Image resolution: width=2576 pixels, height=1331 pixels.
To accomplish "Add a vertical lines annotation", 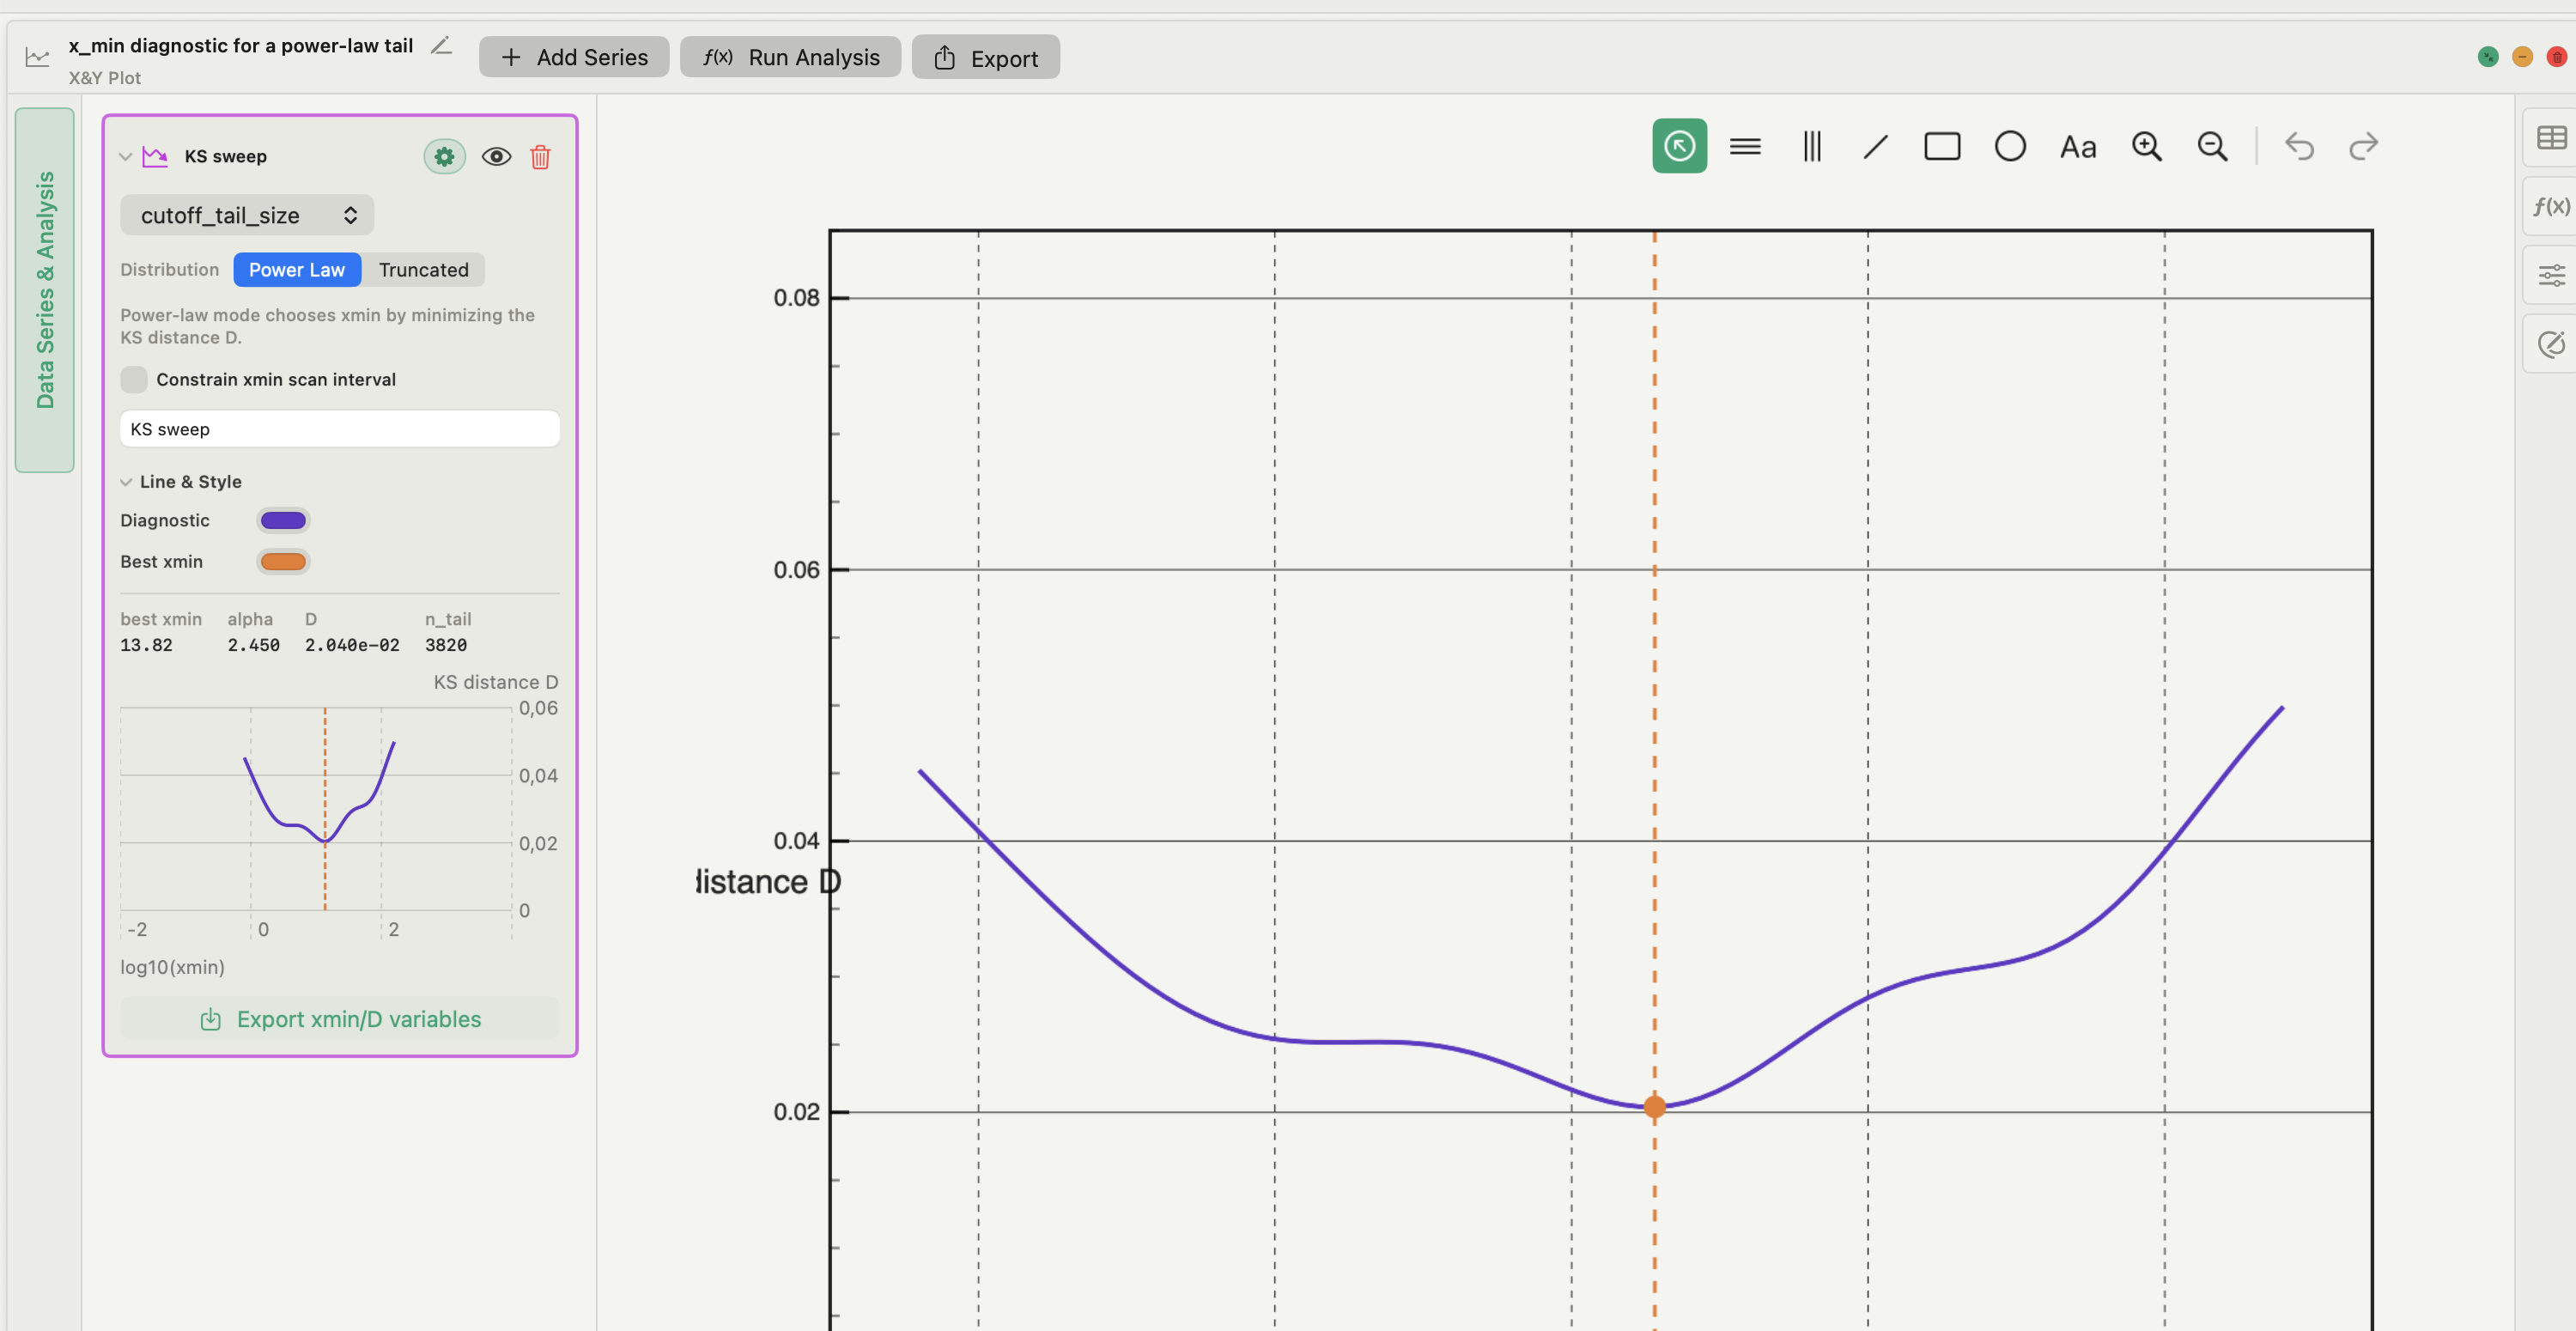I will (1811, 146).
